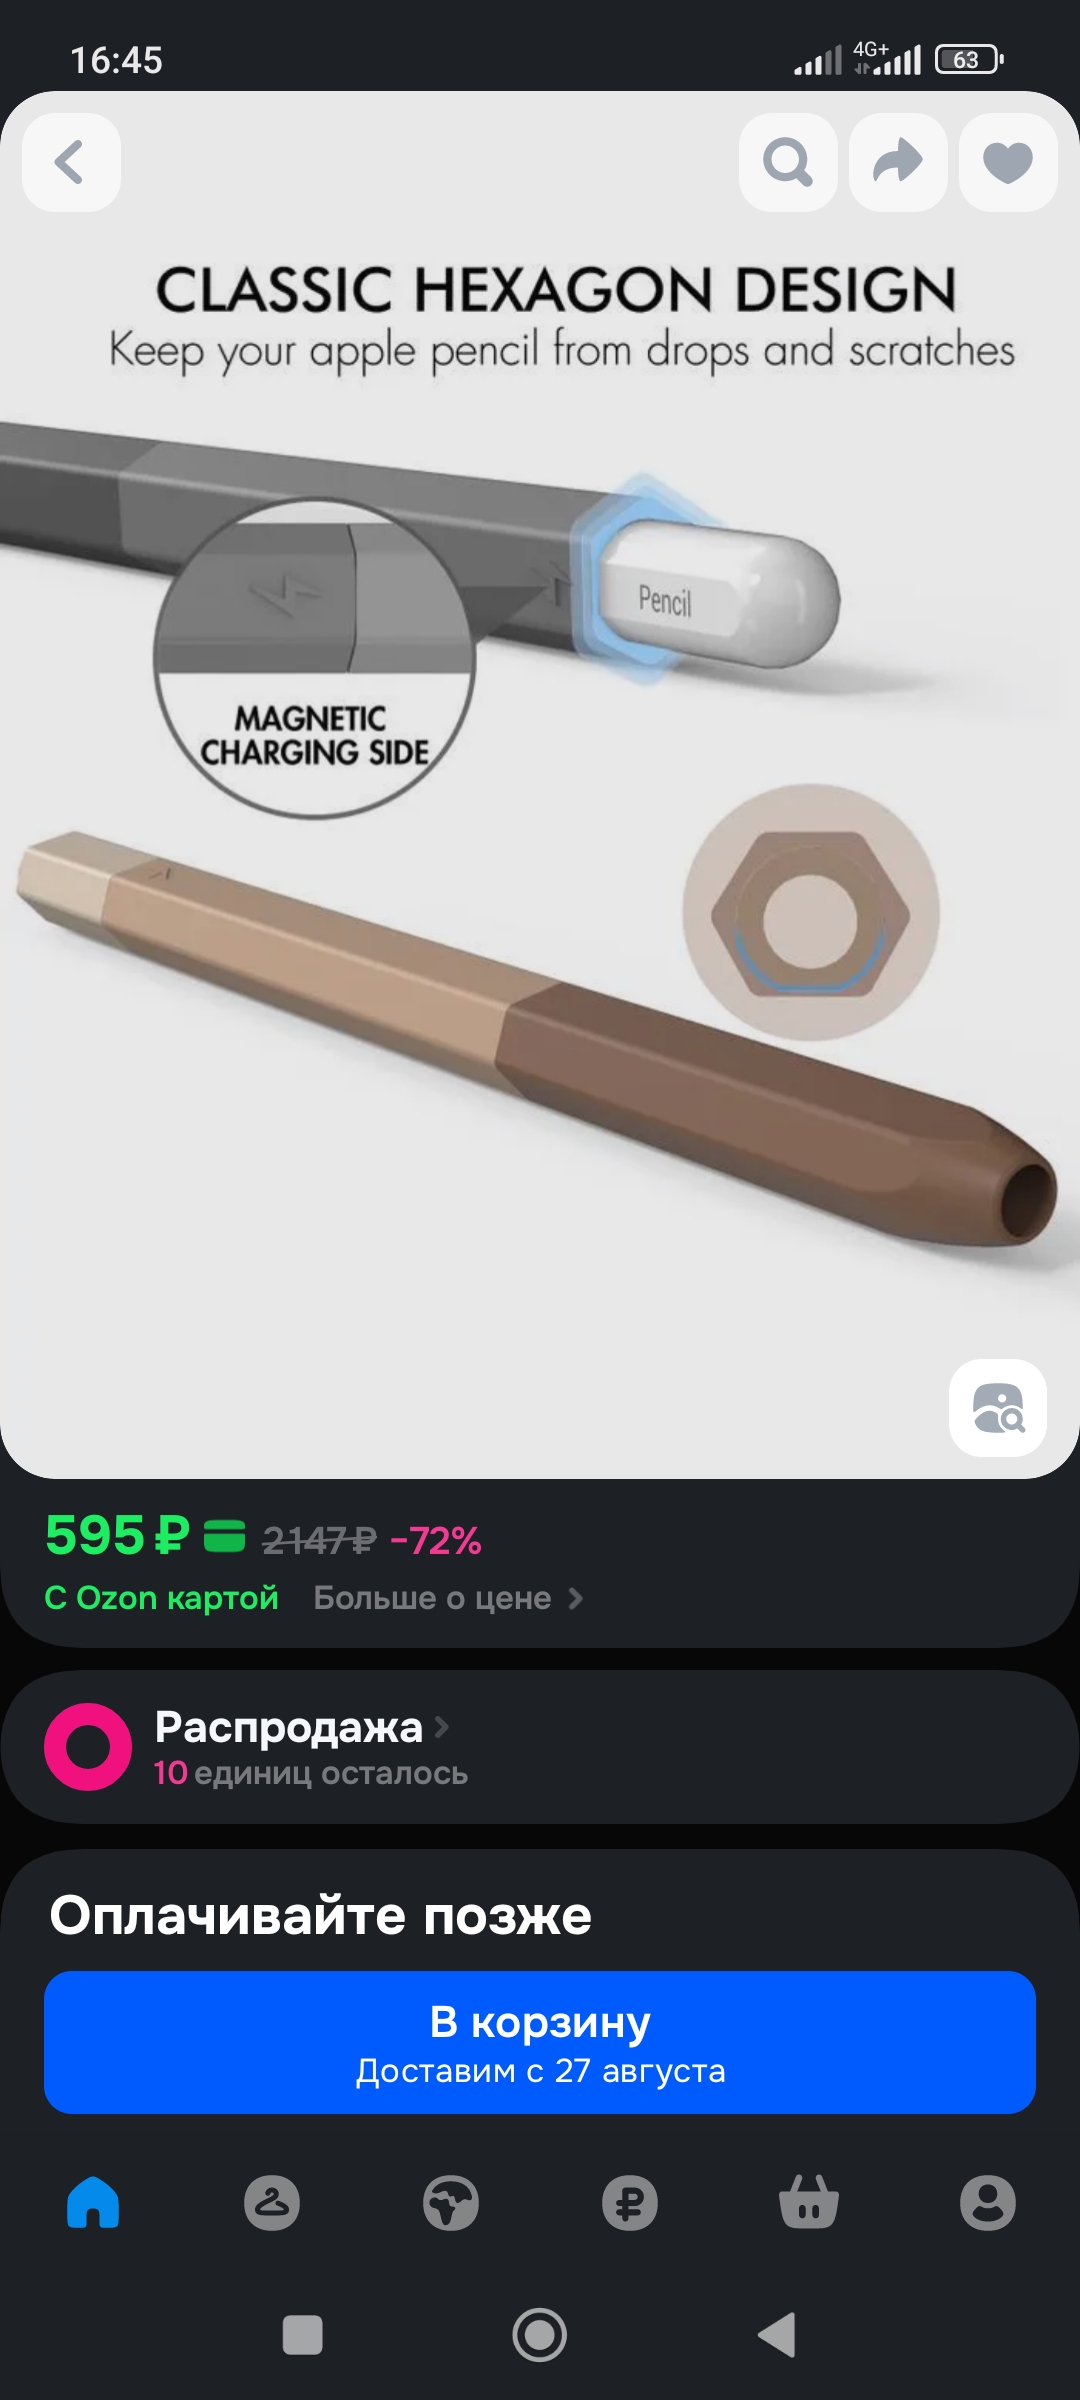Viewport: 1080px width, 2400px height.
Task: Share the product via arrow icon
Action: point(898,162)
